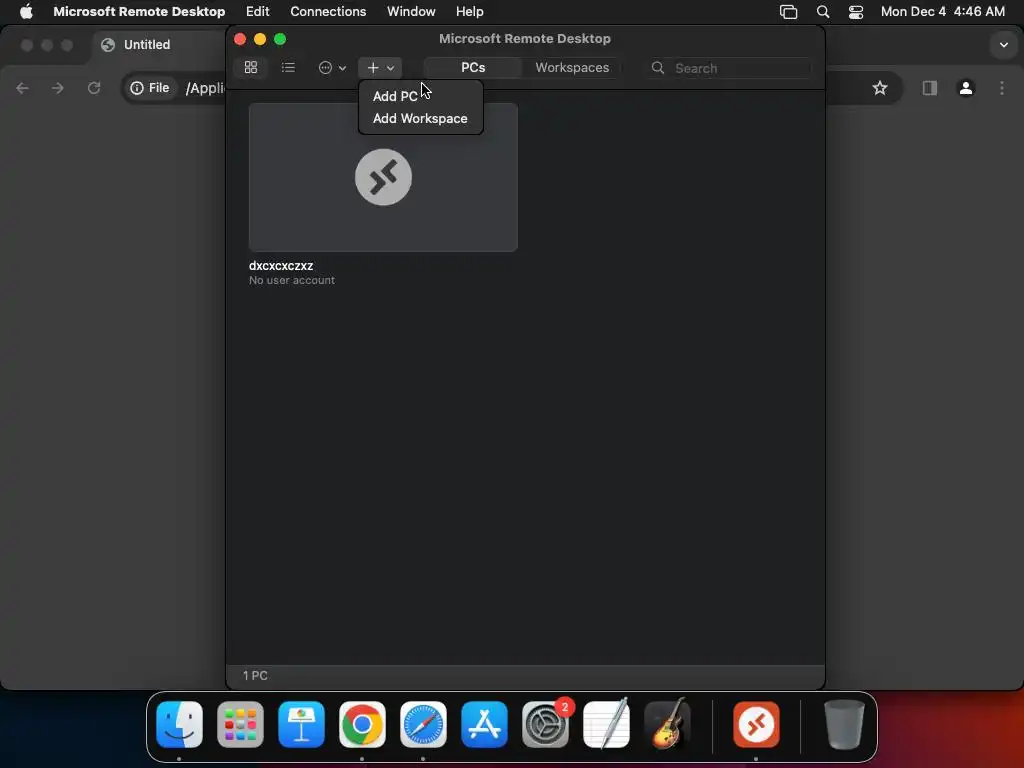The width and height of the screenshot is (1024, 768).
Task: Open Safari from the Dock
Action: [423, 724]
